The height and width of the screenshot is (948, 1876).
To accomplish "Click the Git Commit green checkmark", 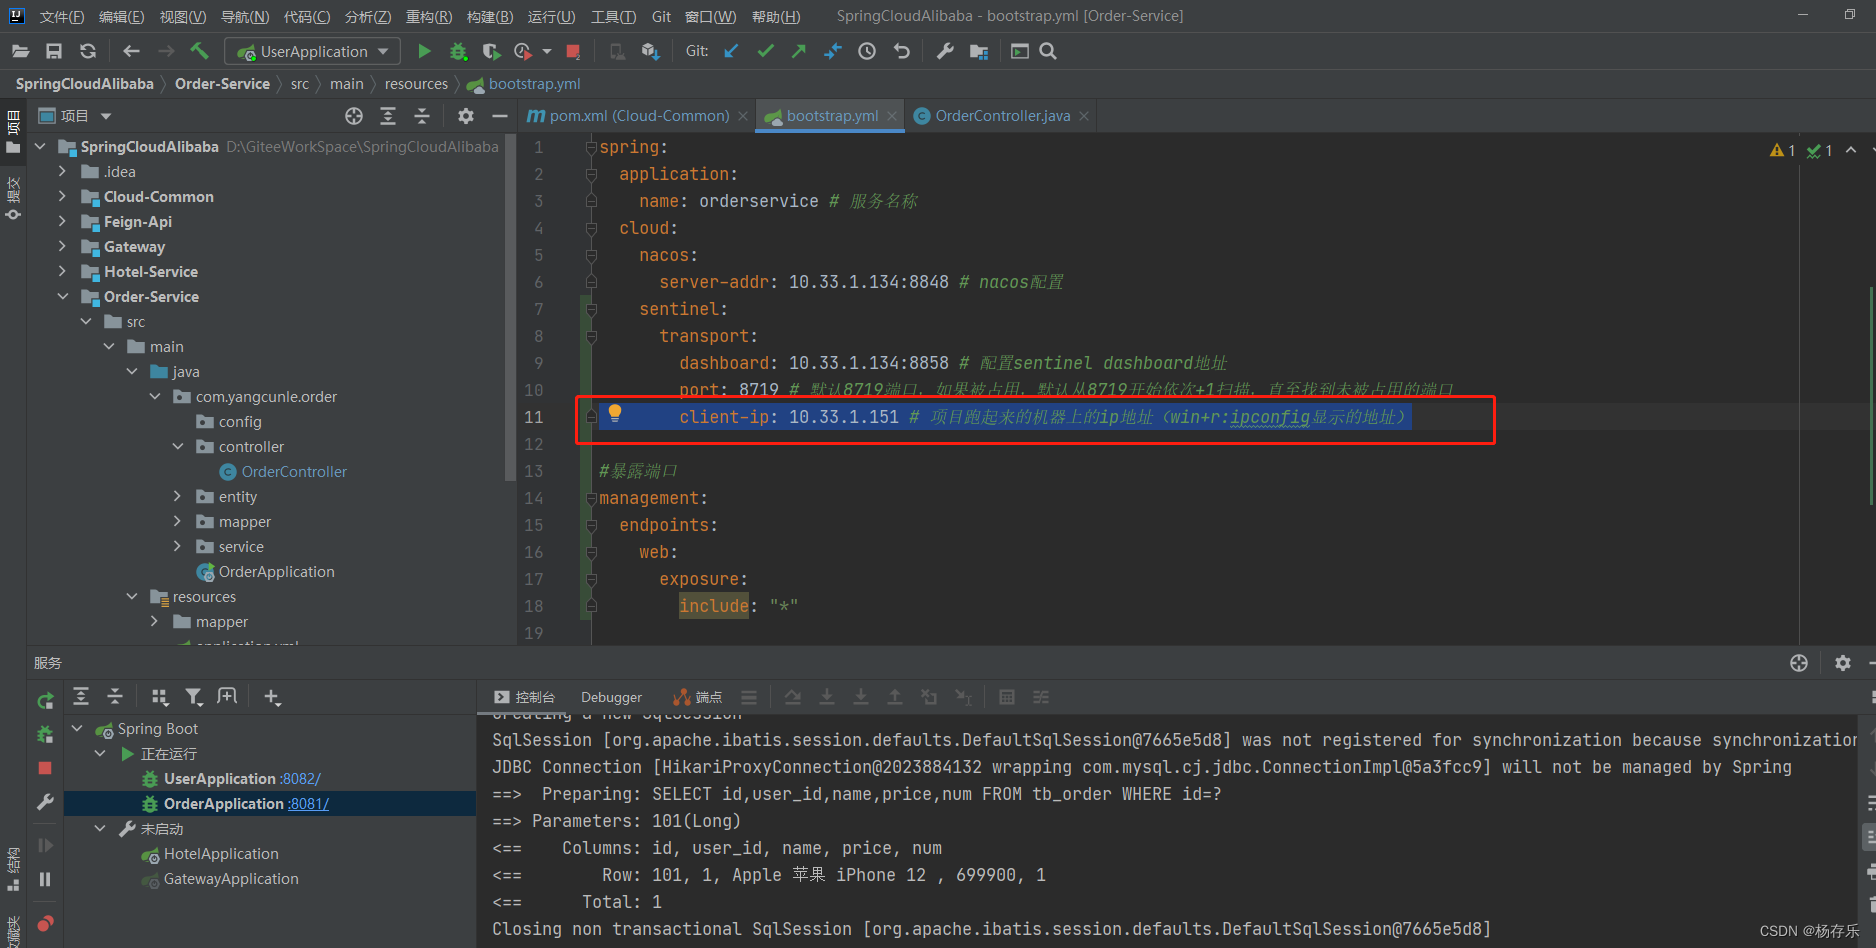I will pyautogui.click(x=765, y=51).
